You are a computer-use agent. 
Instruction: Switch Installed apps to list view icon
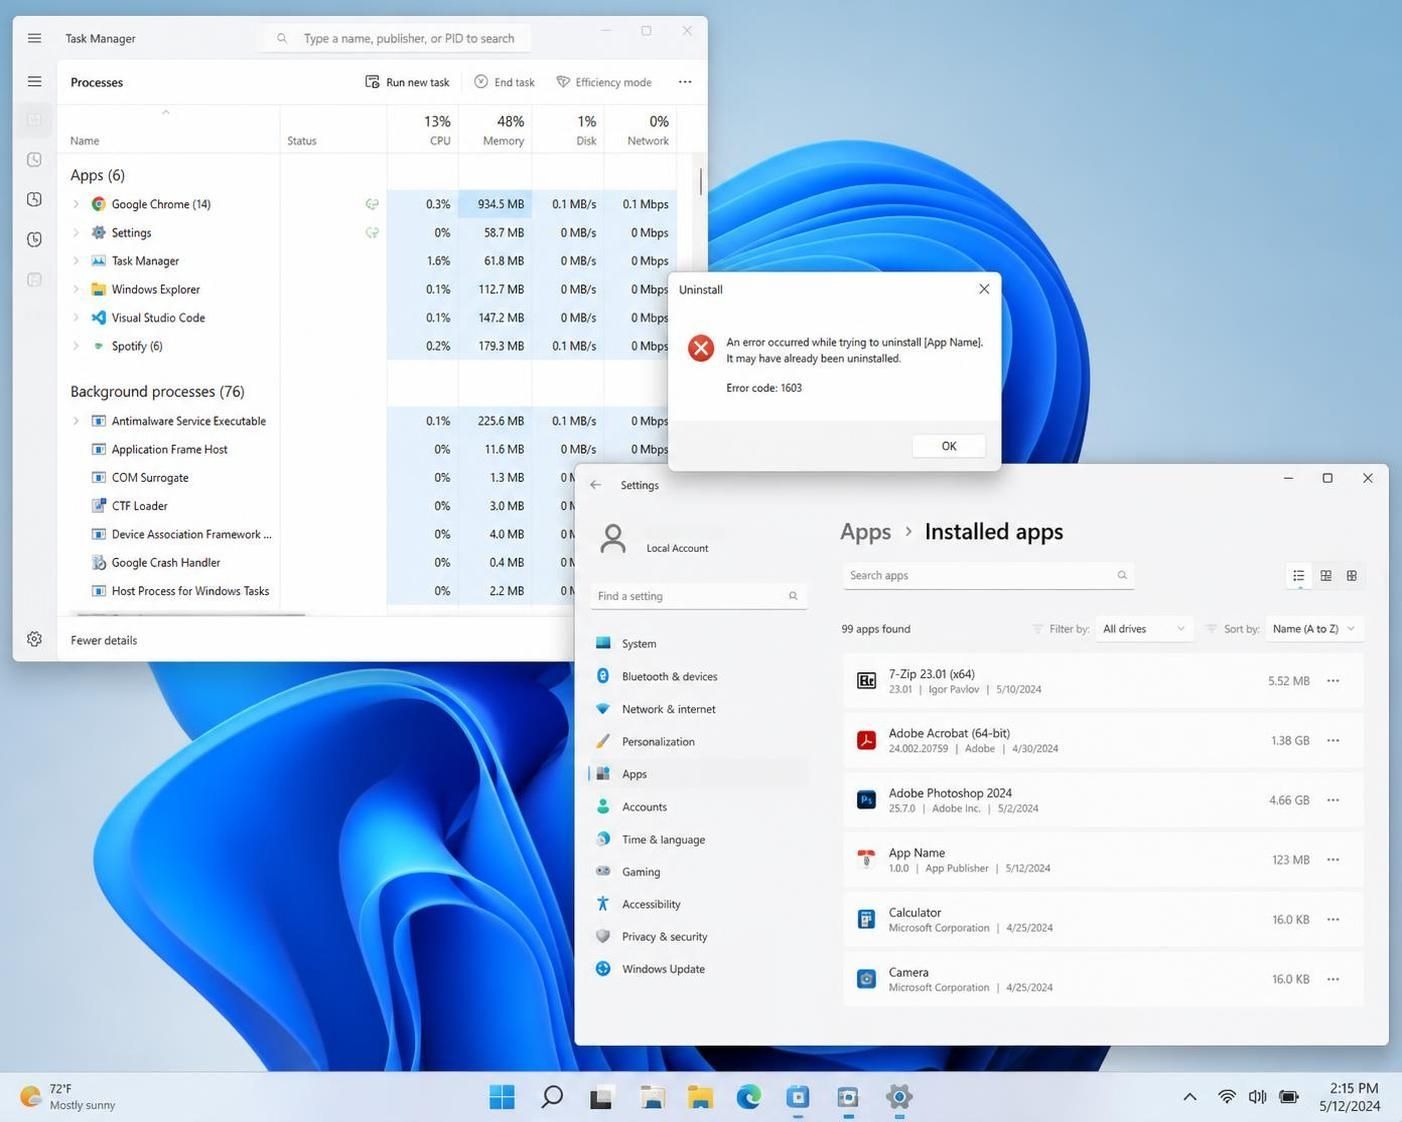[x=1299, y=576]
